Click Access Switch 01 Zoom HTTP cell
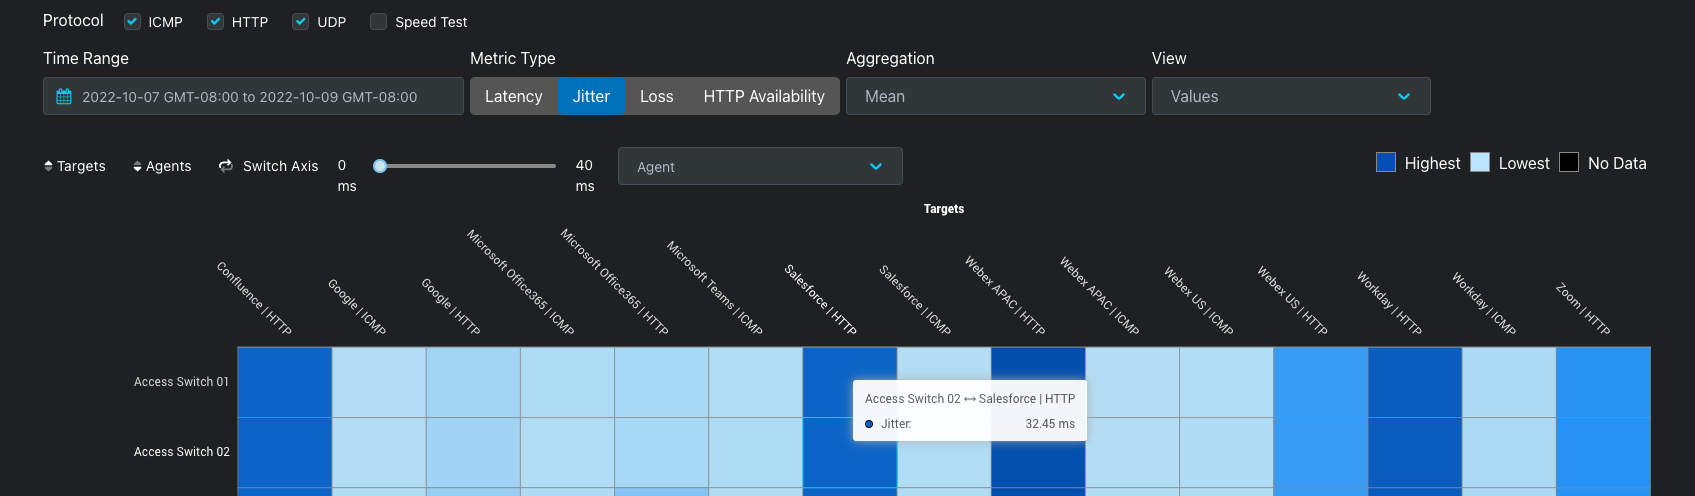Viewport: 1695px width, 496px height. tap(1603, 382)
